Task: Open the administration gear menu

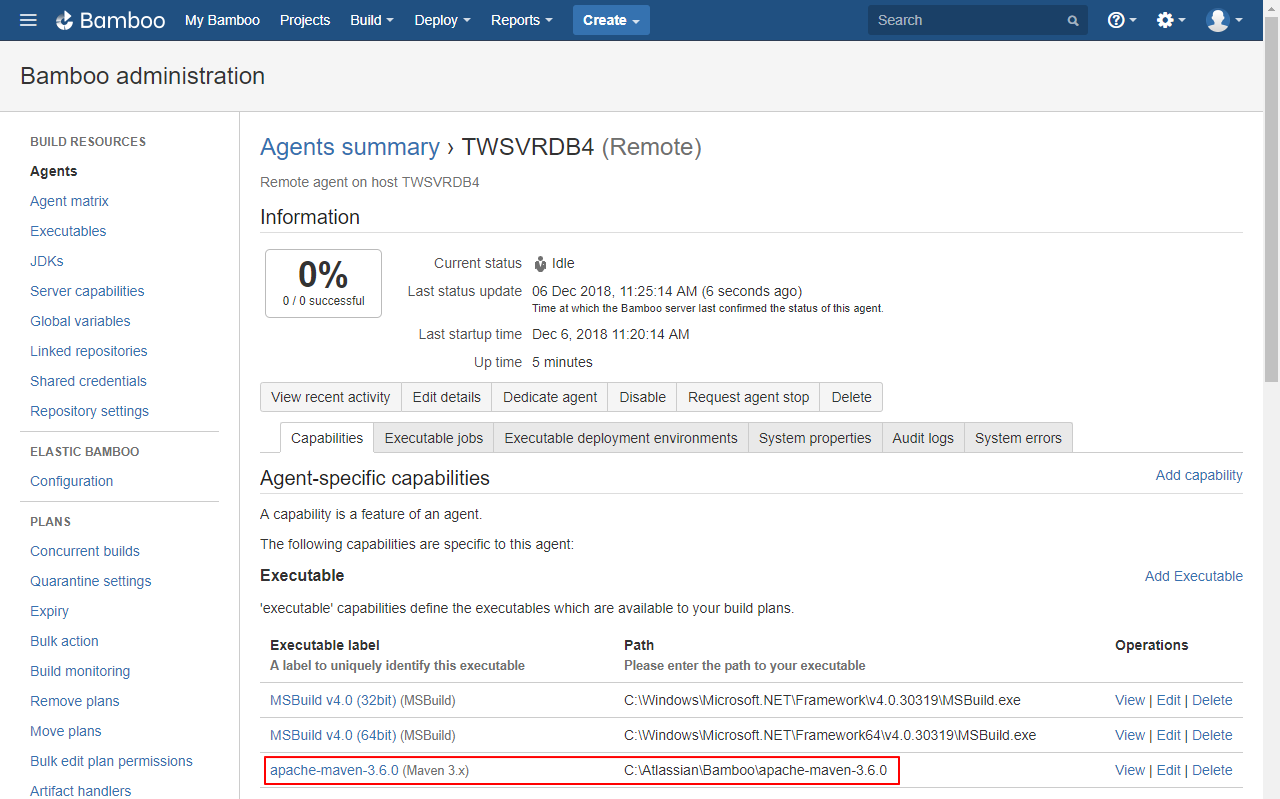Action: (1171, 20)
